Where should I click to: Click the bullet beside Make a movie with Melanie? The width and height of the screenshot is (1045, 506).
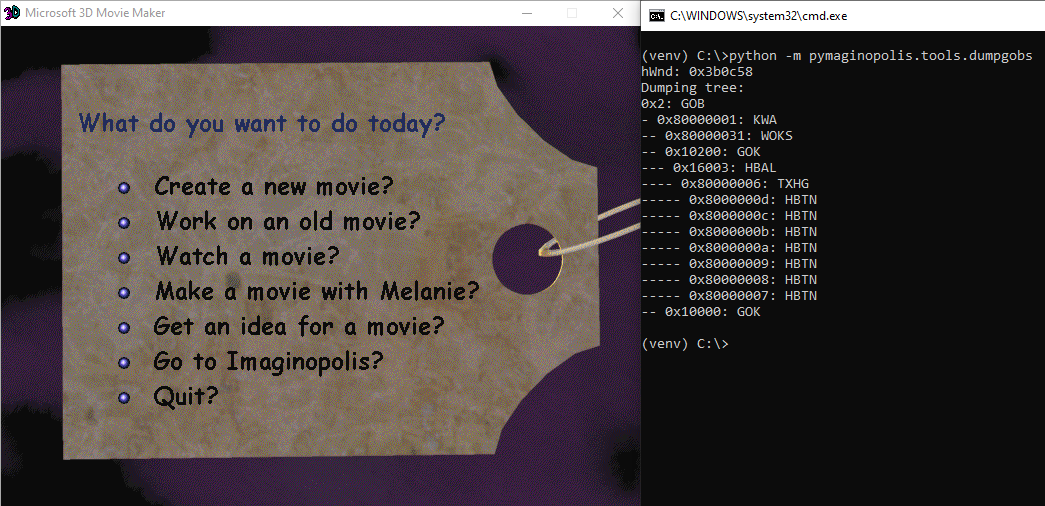[x=123, y=293]
